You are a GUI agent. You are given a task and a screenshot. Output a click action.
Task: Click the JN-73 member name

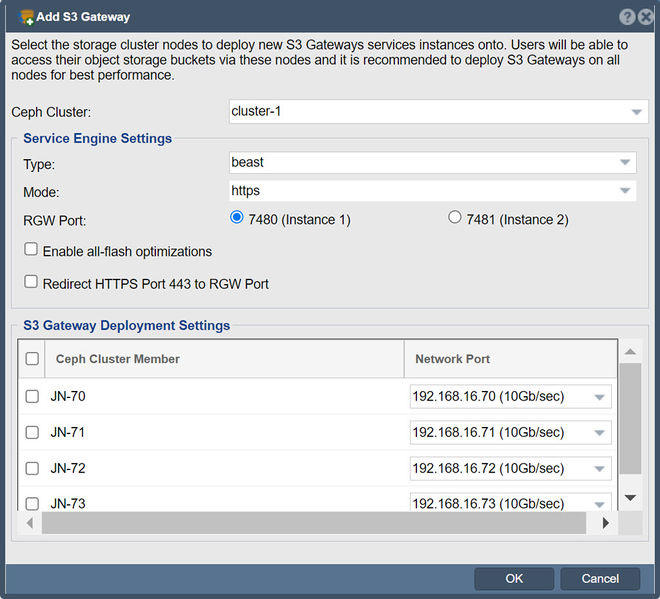pos(68,503)
